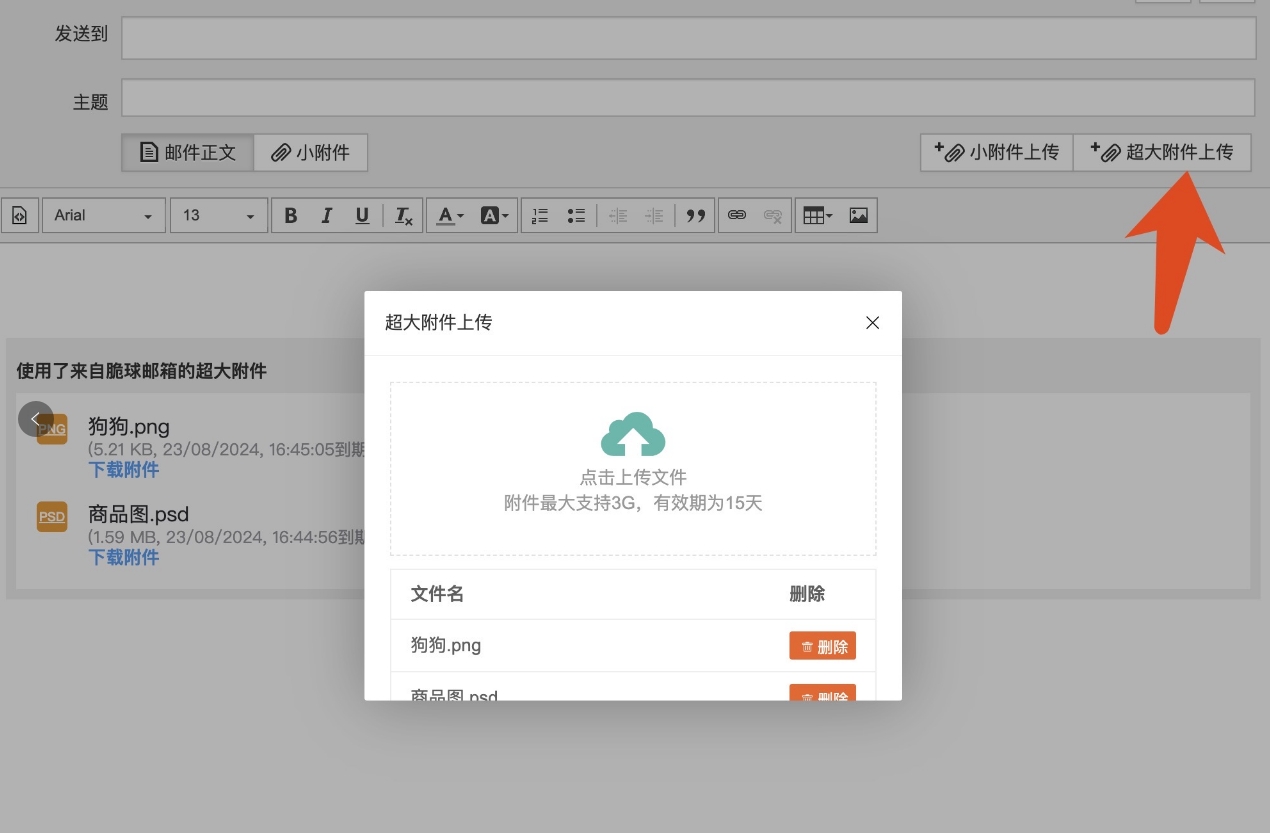Download 狗狗.png via its 下载附件 link
Screen dimensions: 1270x833
(x=123, y=469)
